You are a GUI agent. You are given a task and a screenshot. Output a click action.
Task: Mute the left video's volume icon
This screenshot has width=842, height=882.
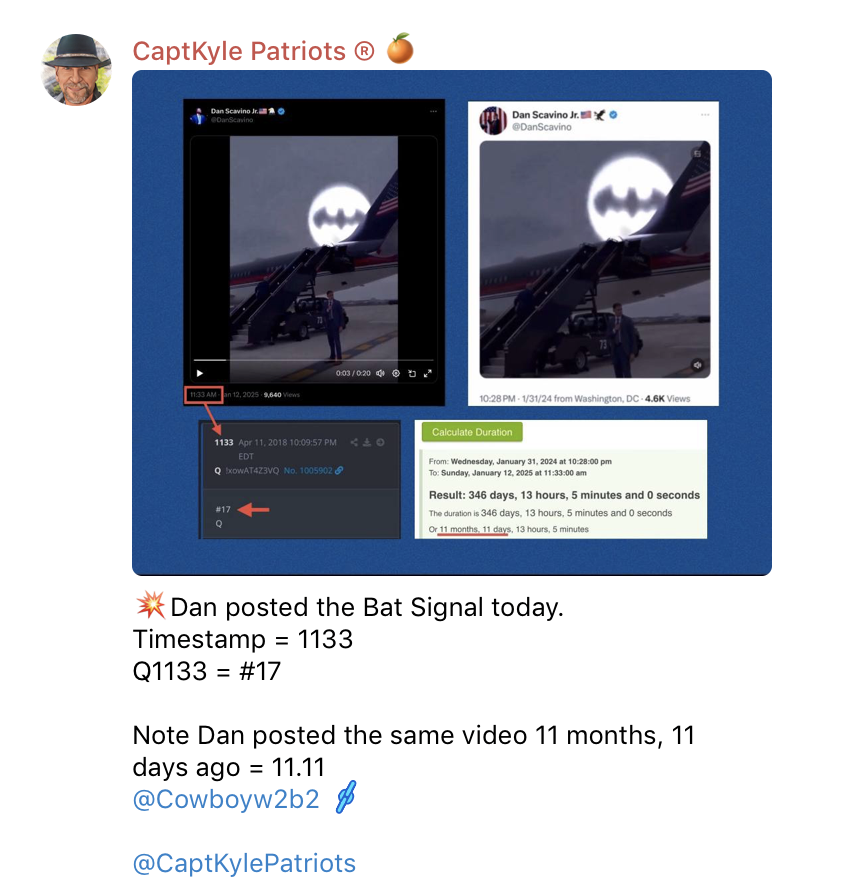pyautogui.click(x=381, y=373)
